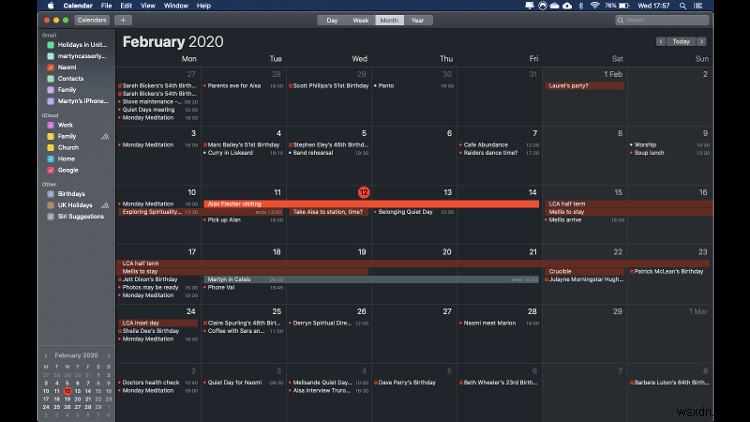
Task: Click the Search field
Action: [x=663, y=20]
